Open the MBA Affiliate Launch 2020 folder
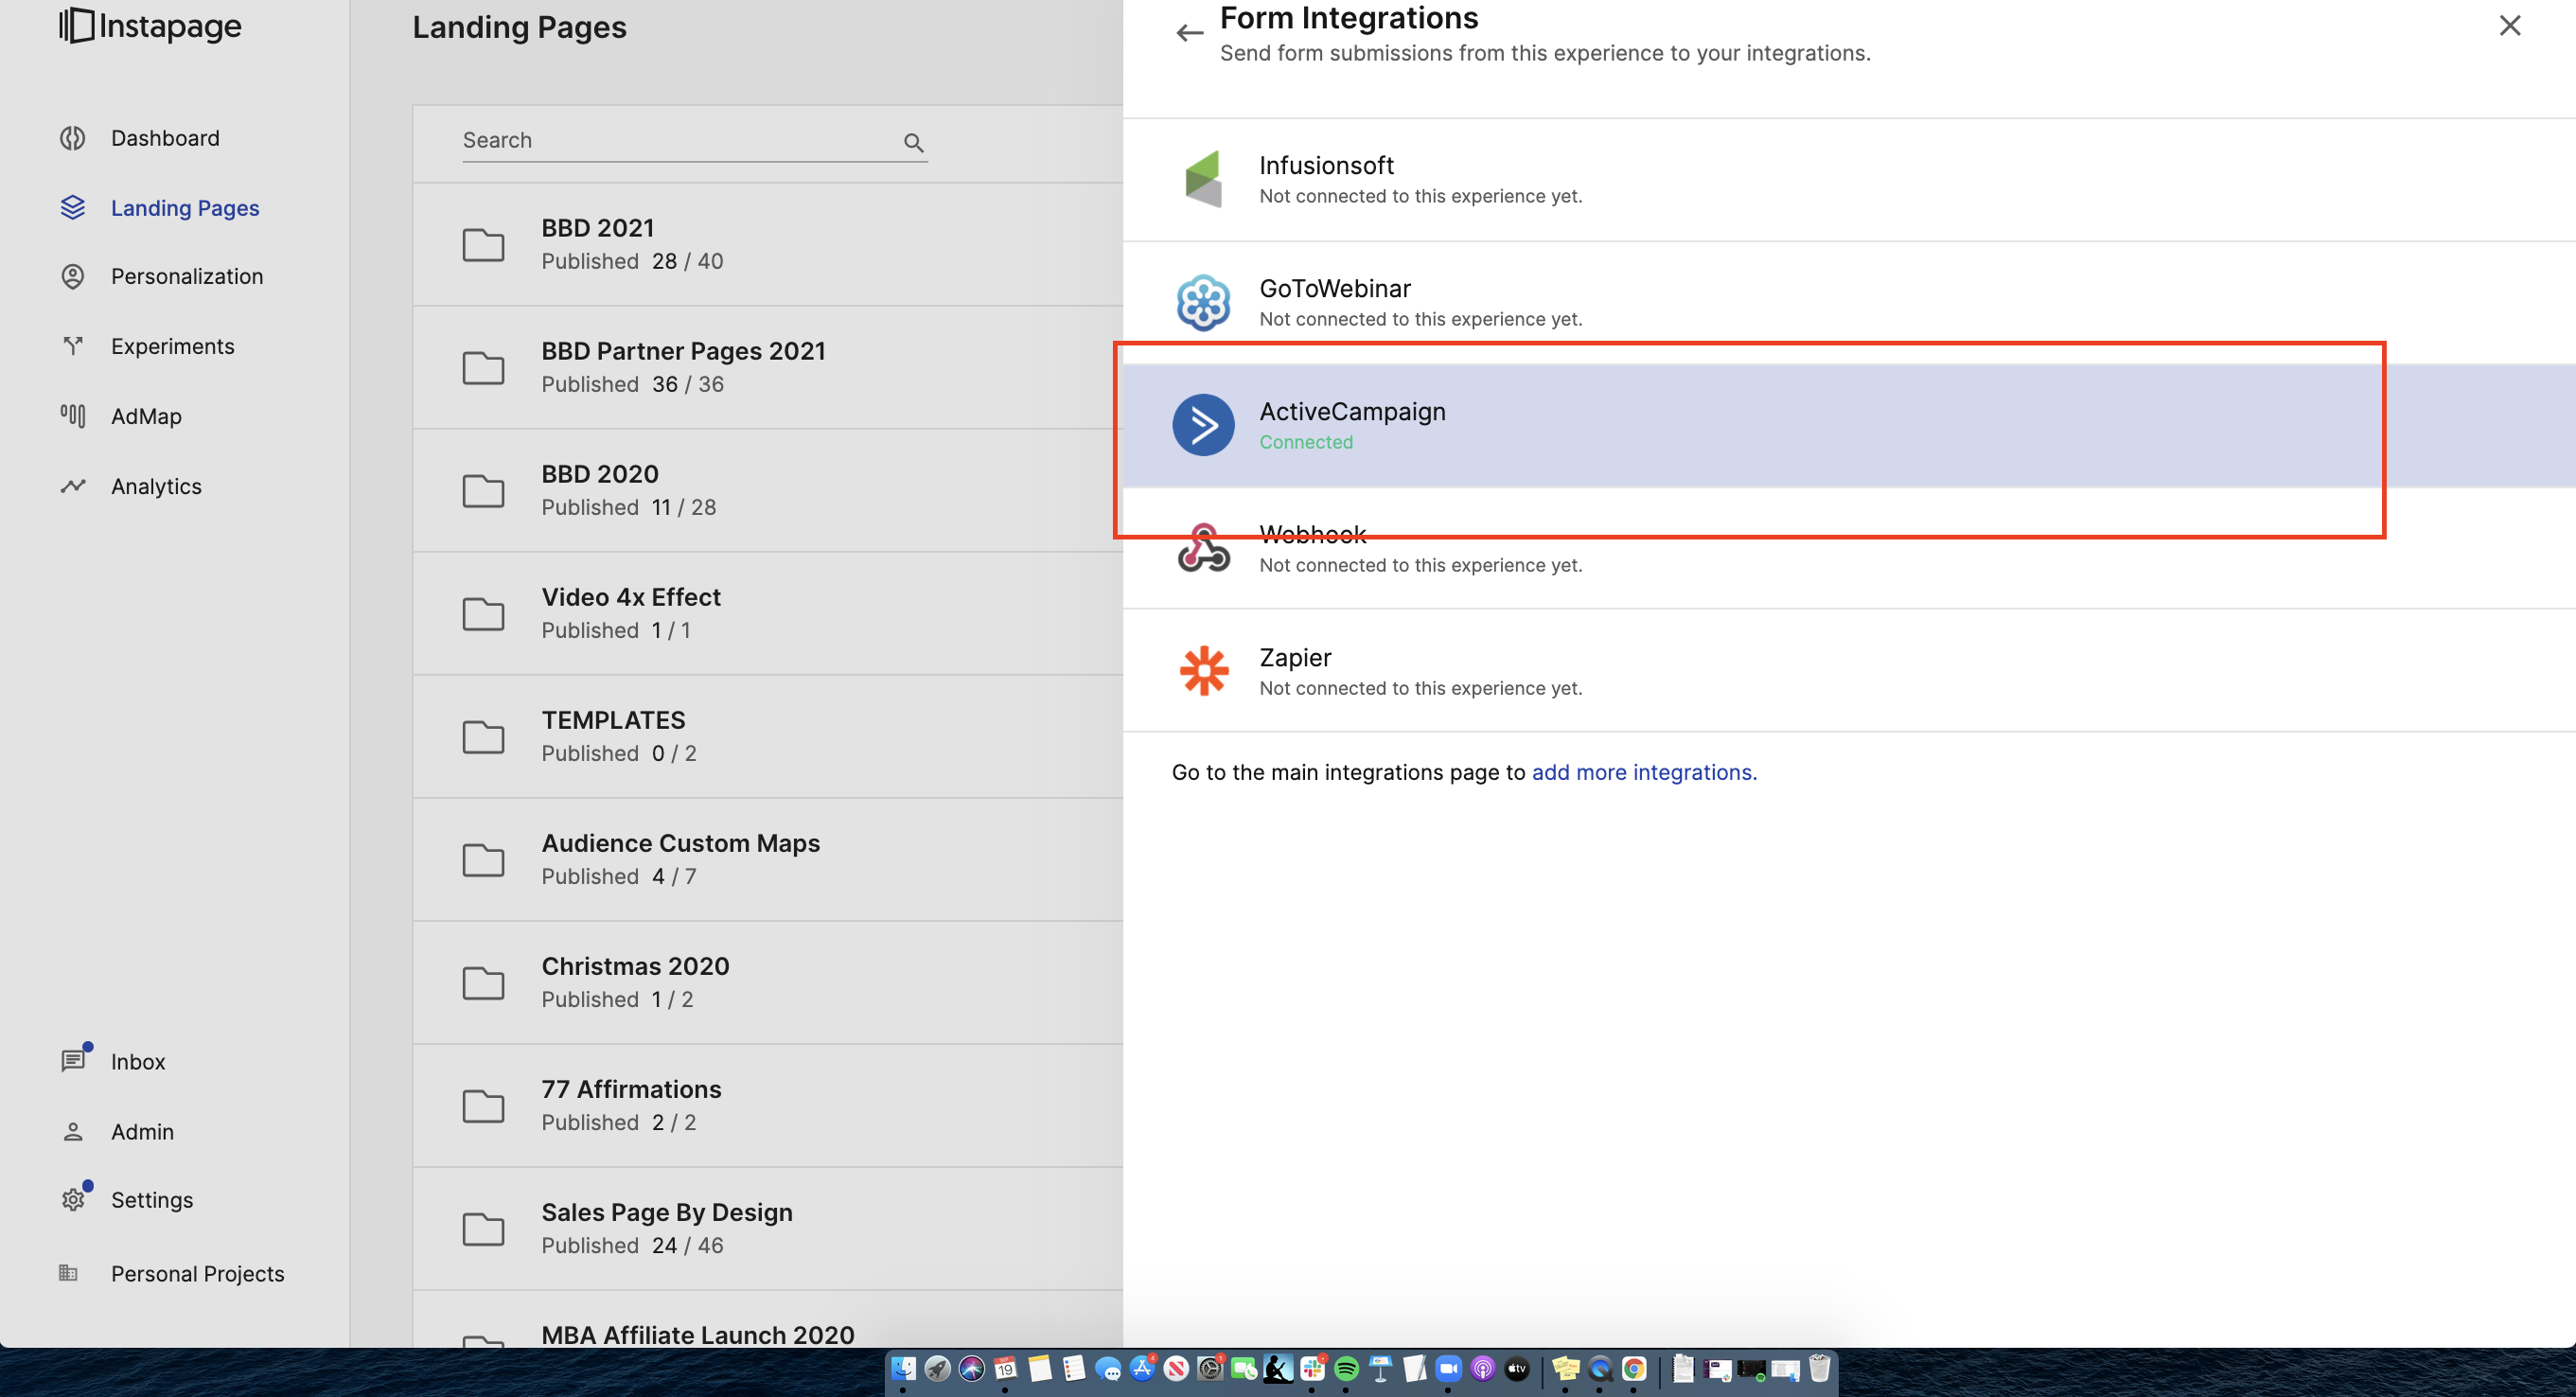The image size is (2576, 1397). click(767, 1320)
